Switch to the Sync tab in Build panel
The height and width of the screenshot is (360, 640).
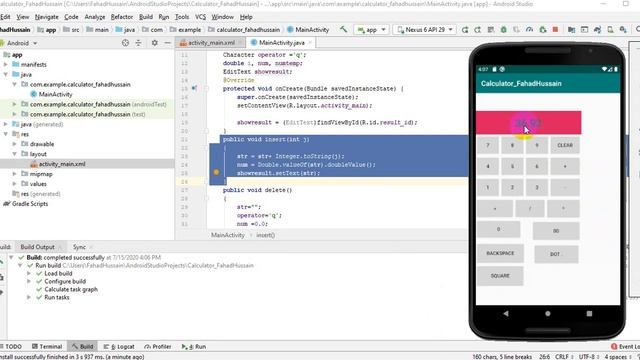pos(79,247)
